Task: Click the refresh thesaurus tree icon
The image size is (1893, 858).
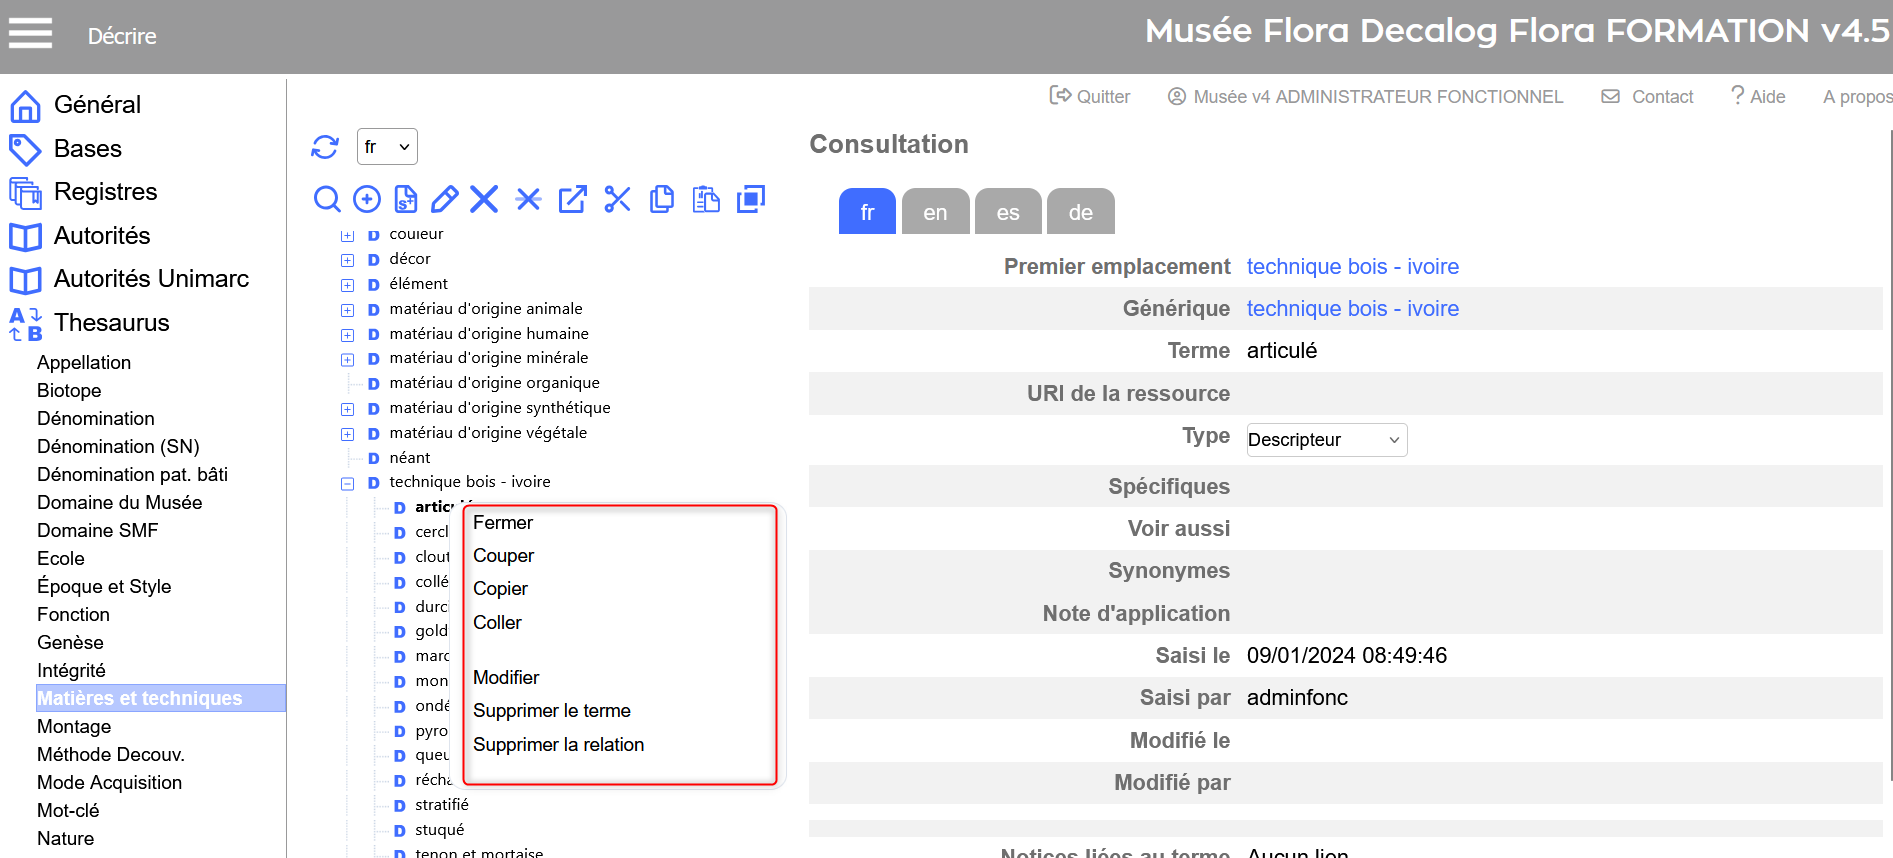Action: click(x=325, y=147)
